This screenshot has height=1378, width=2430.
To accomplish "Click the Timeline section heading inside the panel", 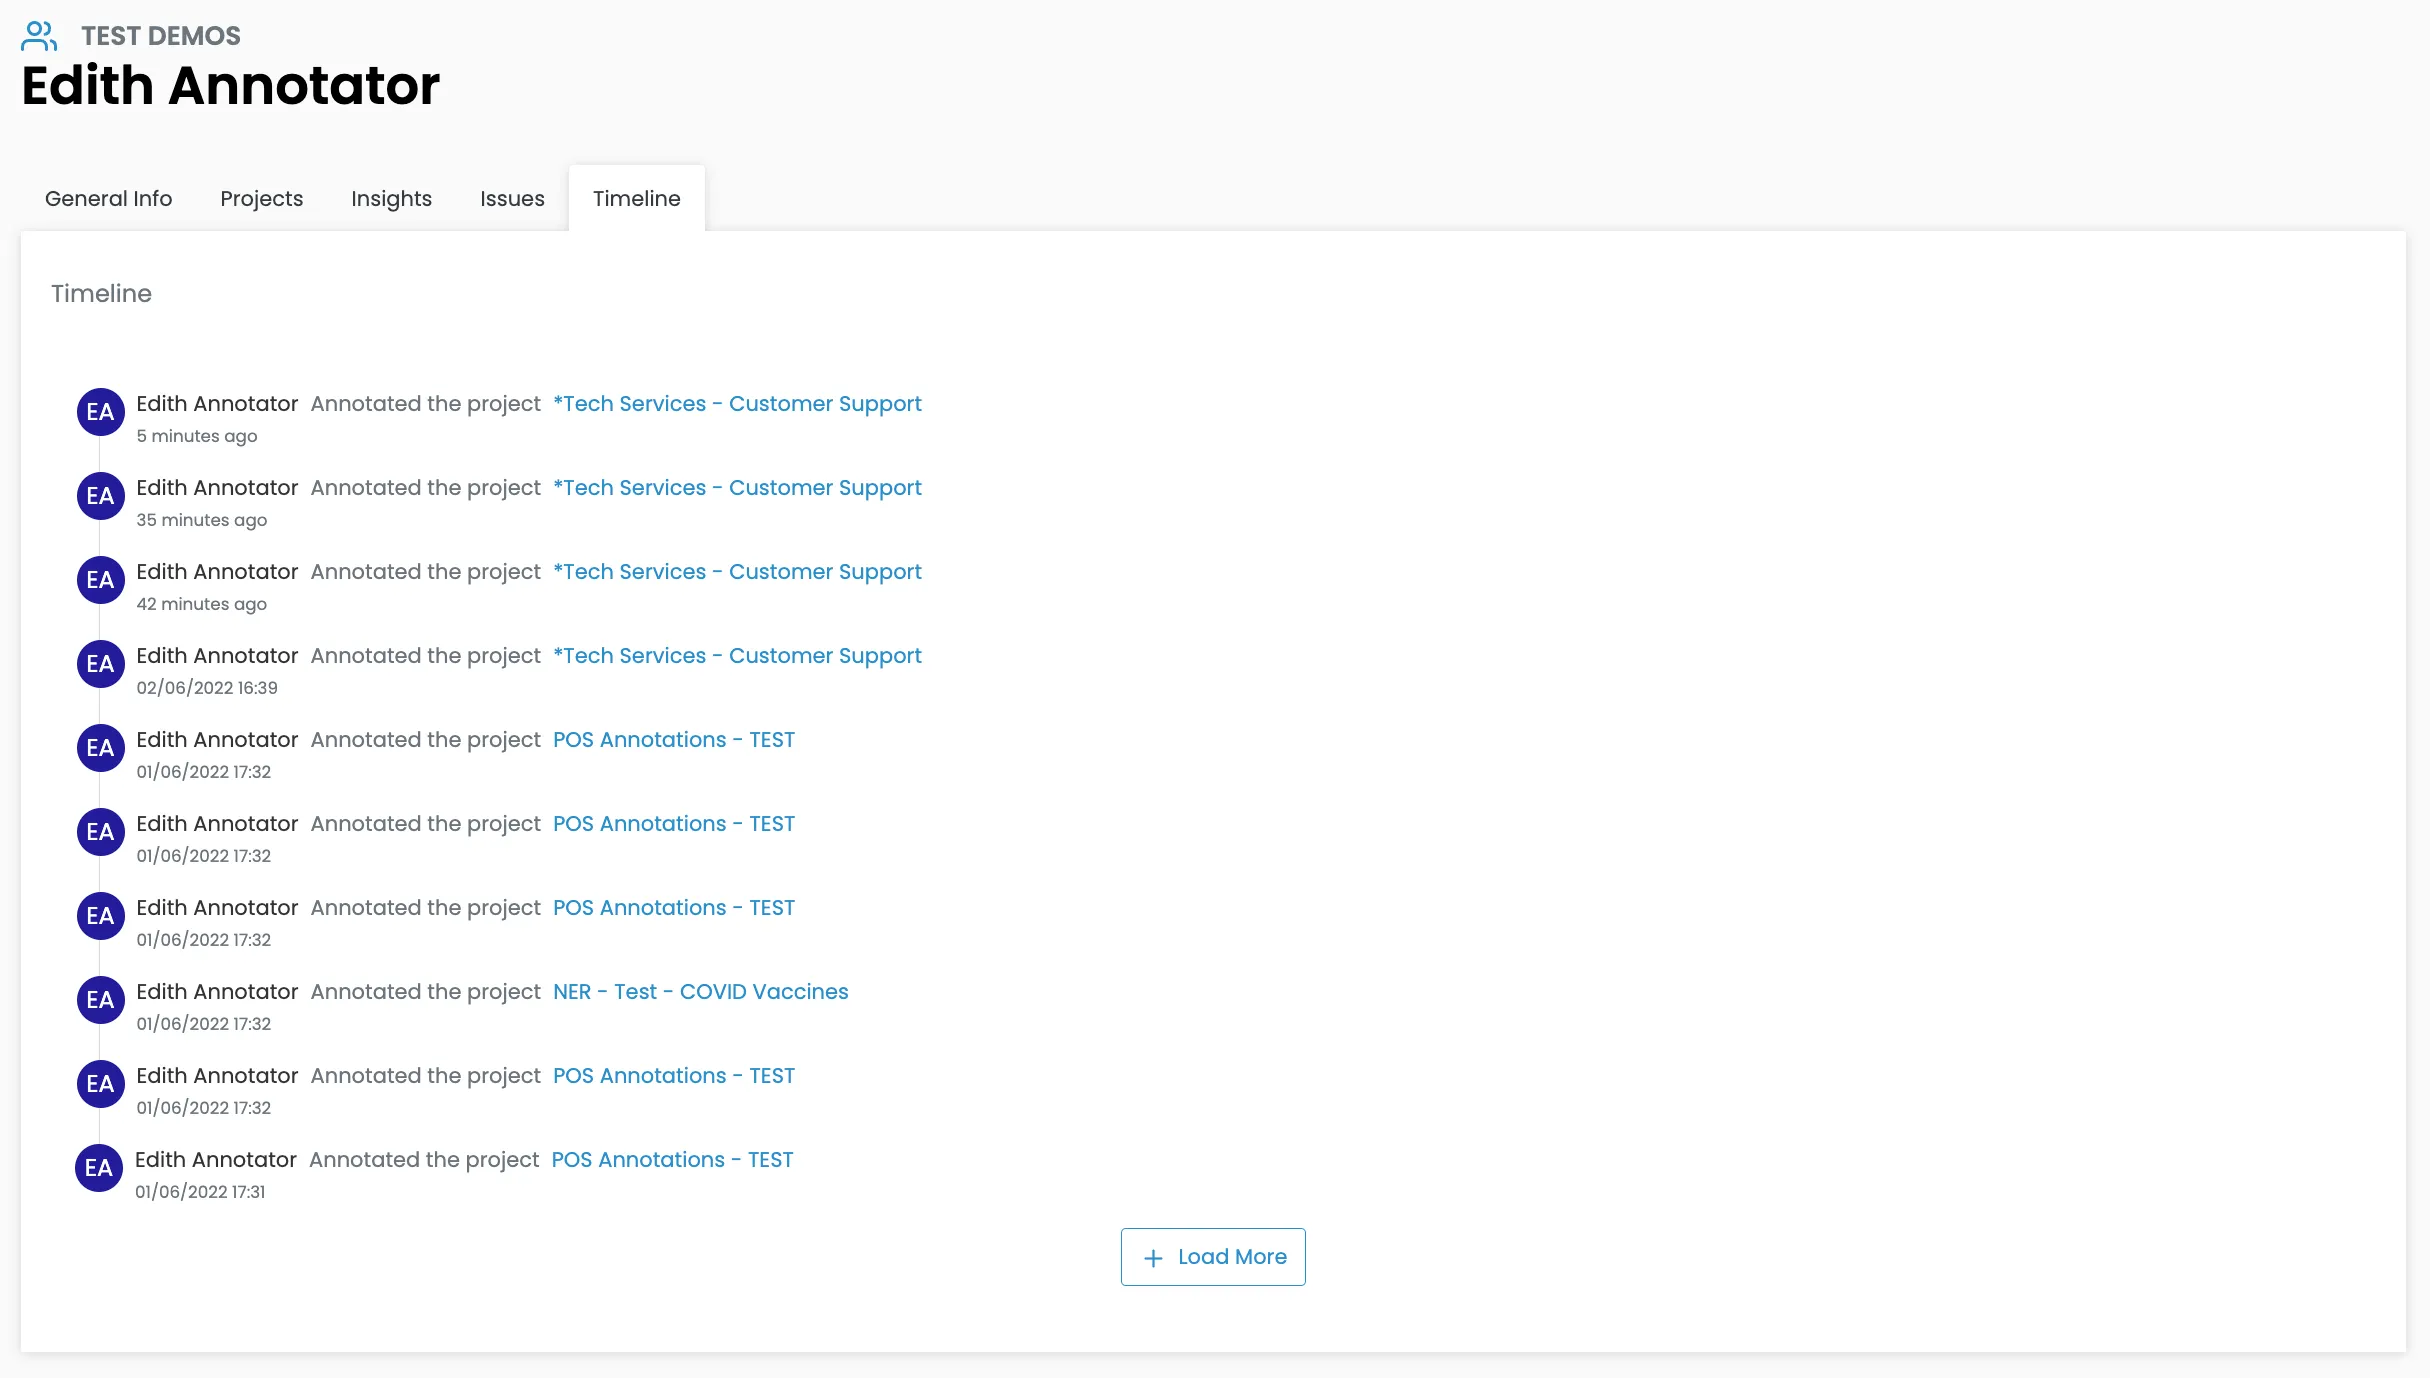I will (x=101, y=294).
